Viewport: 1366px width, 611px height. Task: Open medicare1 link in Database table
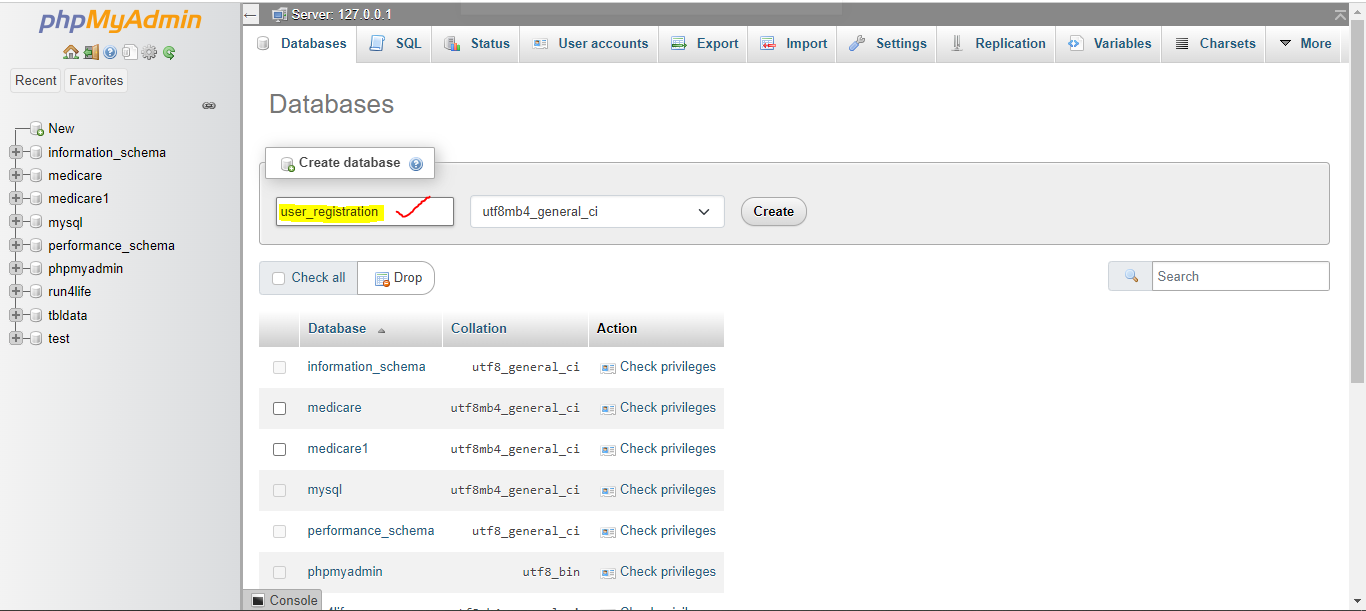click(x=338, y=449)
